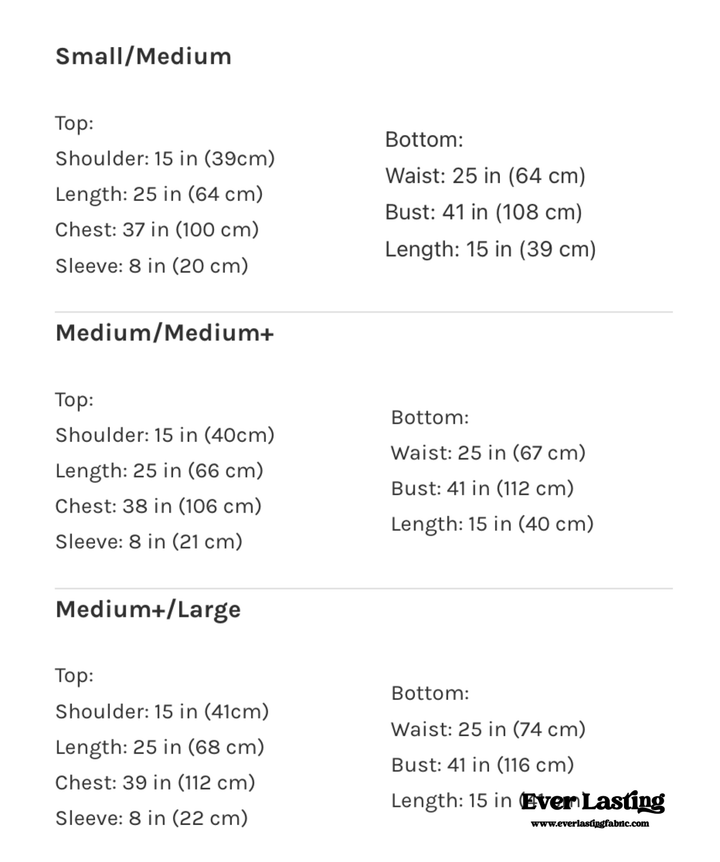Image resolution: width=720 pixels, height=862 pixels.
Task: Click Waist: 25 in (67 cm) text
Action: click(x=488, y=453)
